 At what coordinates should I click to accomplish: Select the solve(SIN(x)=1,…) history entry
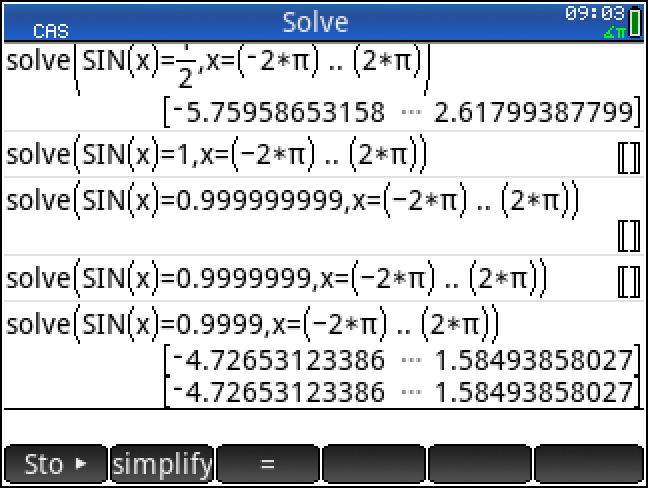216,157
